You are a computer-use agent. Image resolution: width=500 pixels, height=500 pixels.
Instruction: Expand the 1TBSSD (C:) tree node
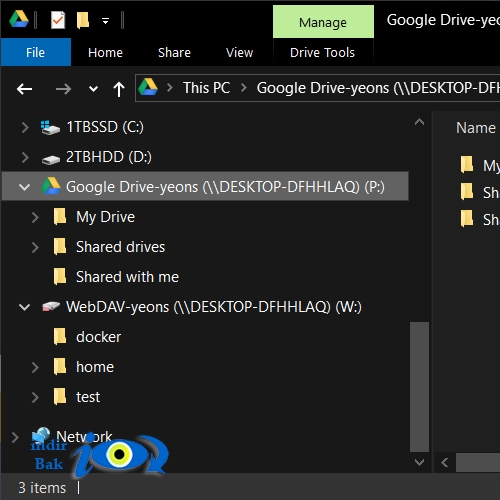point(25,127)
